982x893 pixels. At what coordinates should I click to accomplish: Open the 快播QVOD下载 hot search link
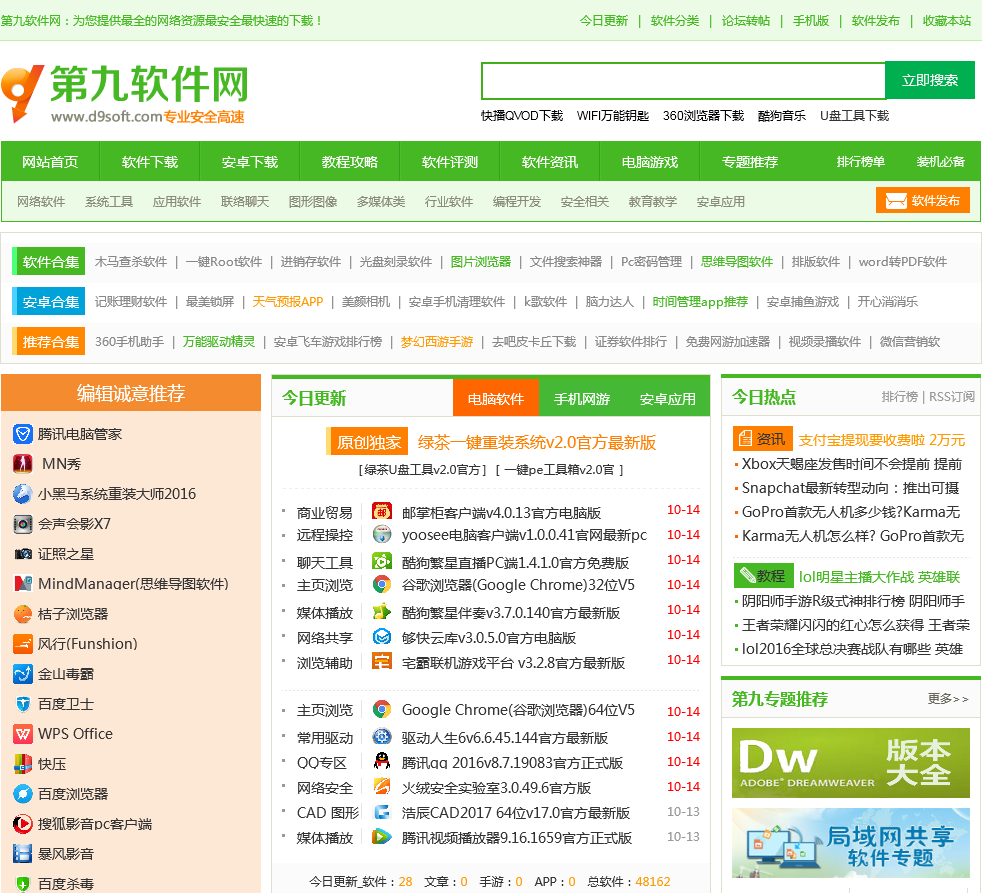(522, 116)
